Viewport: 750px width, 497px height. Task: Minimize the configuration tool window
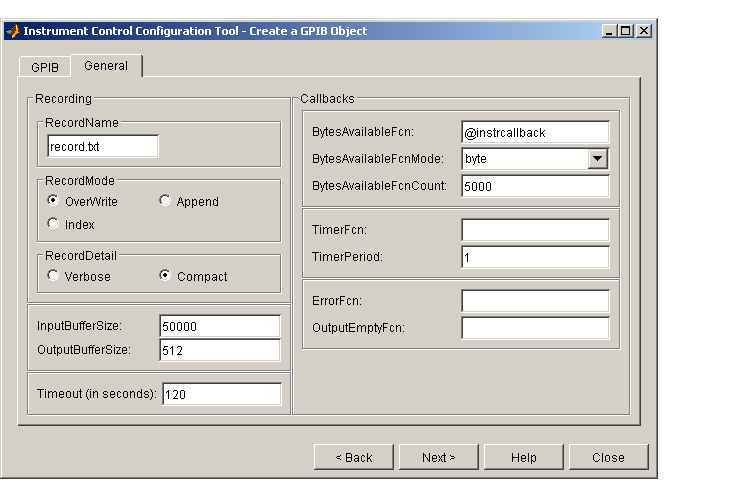pos(609,31)
